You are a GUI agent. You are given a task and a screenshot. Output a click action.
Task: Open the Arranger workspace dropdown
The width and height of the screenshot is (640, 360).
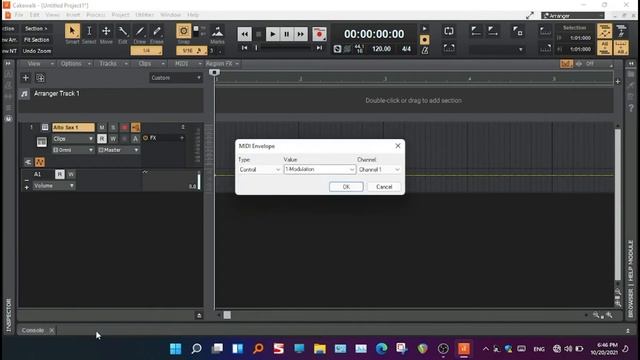point(573,16)
